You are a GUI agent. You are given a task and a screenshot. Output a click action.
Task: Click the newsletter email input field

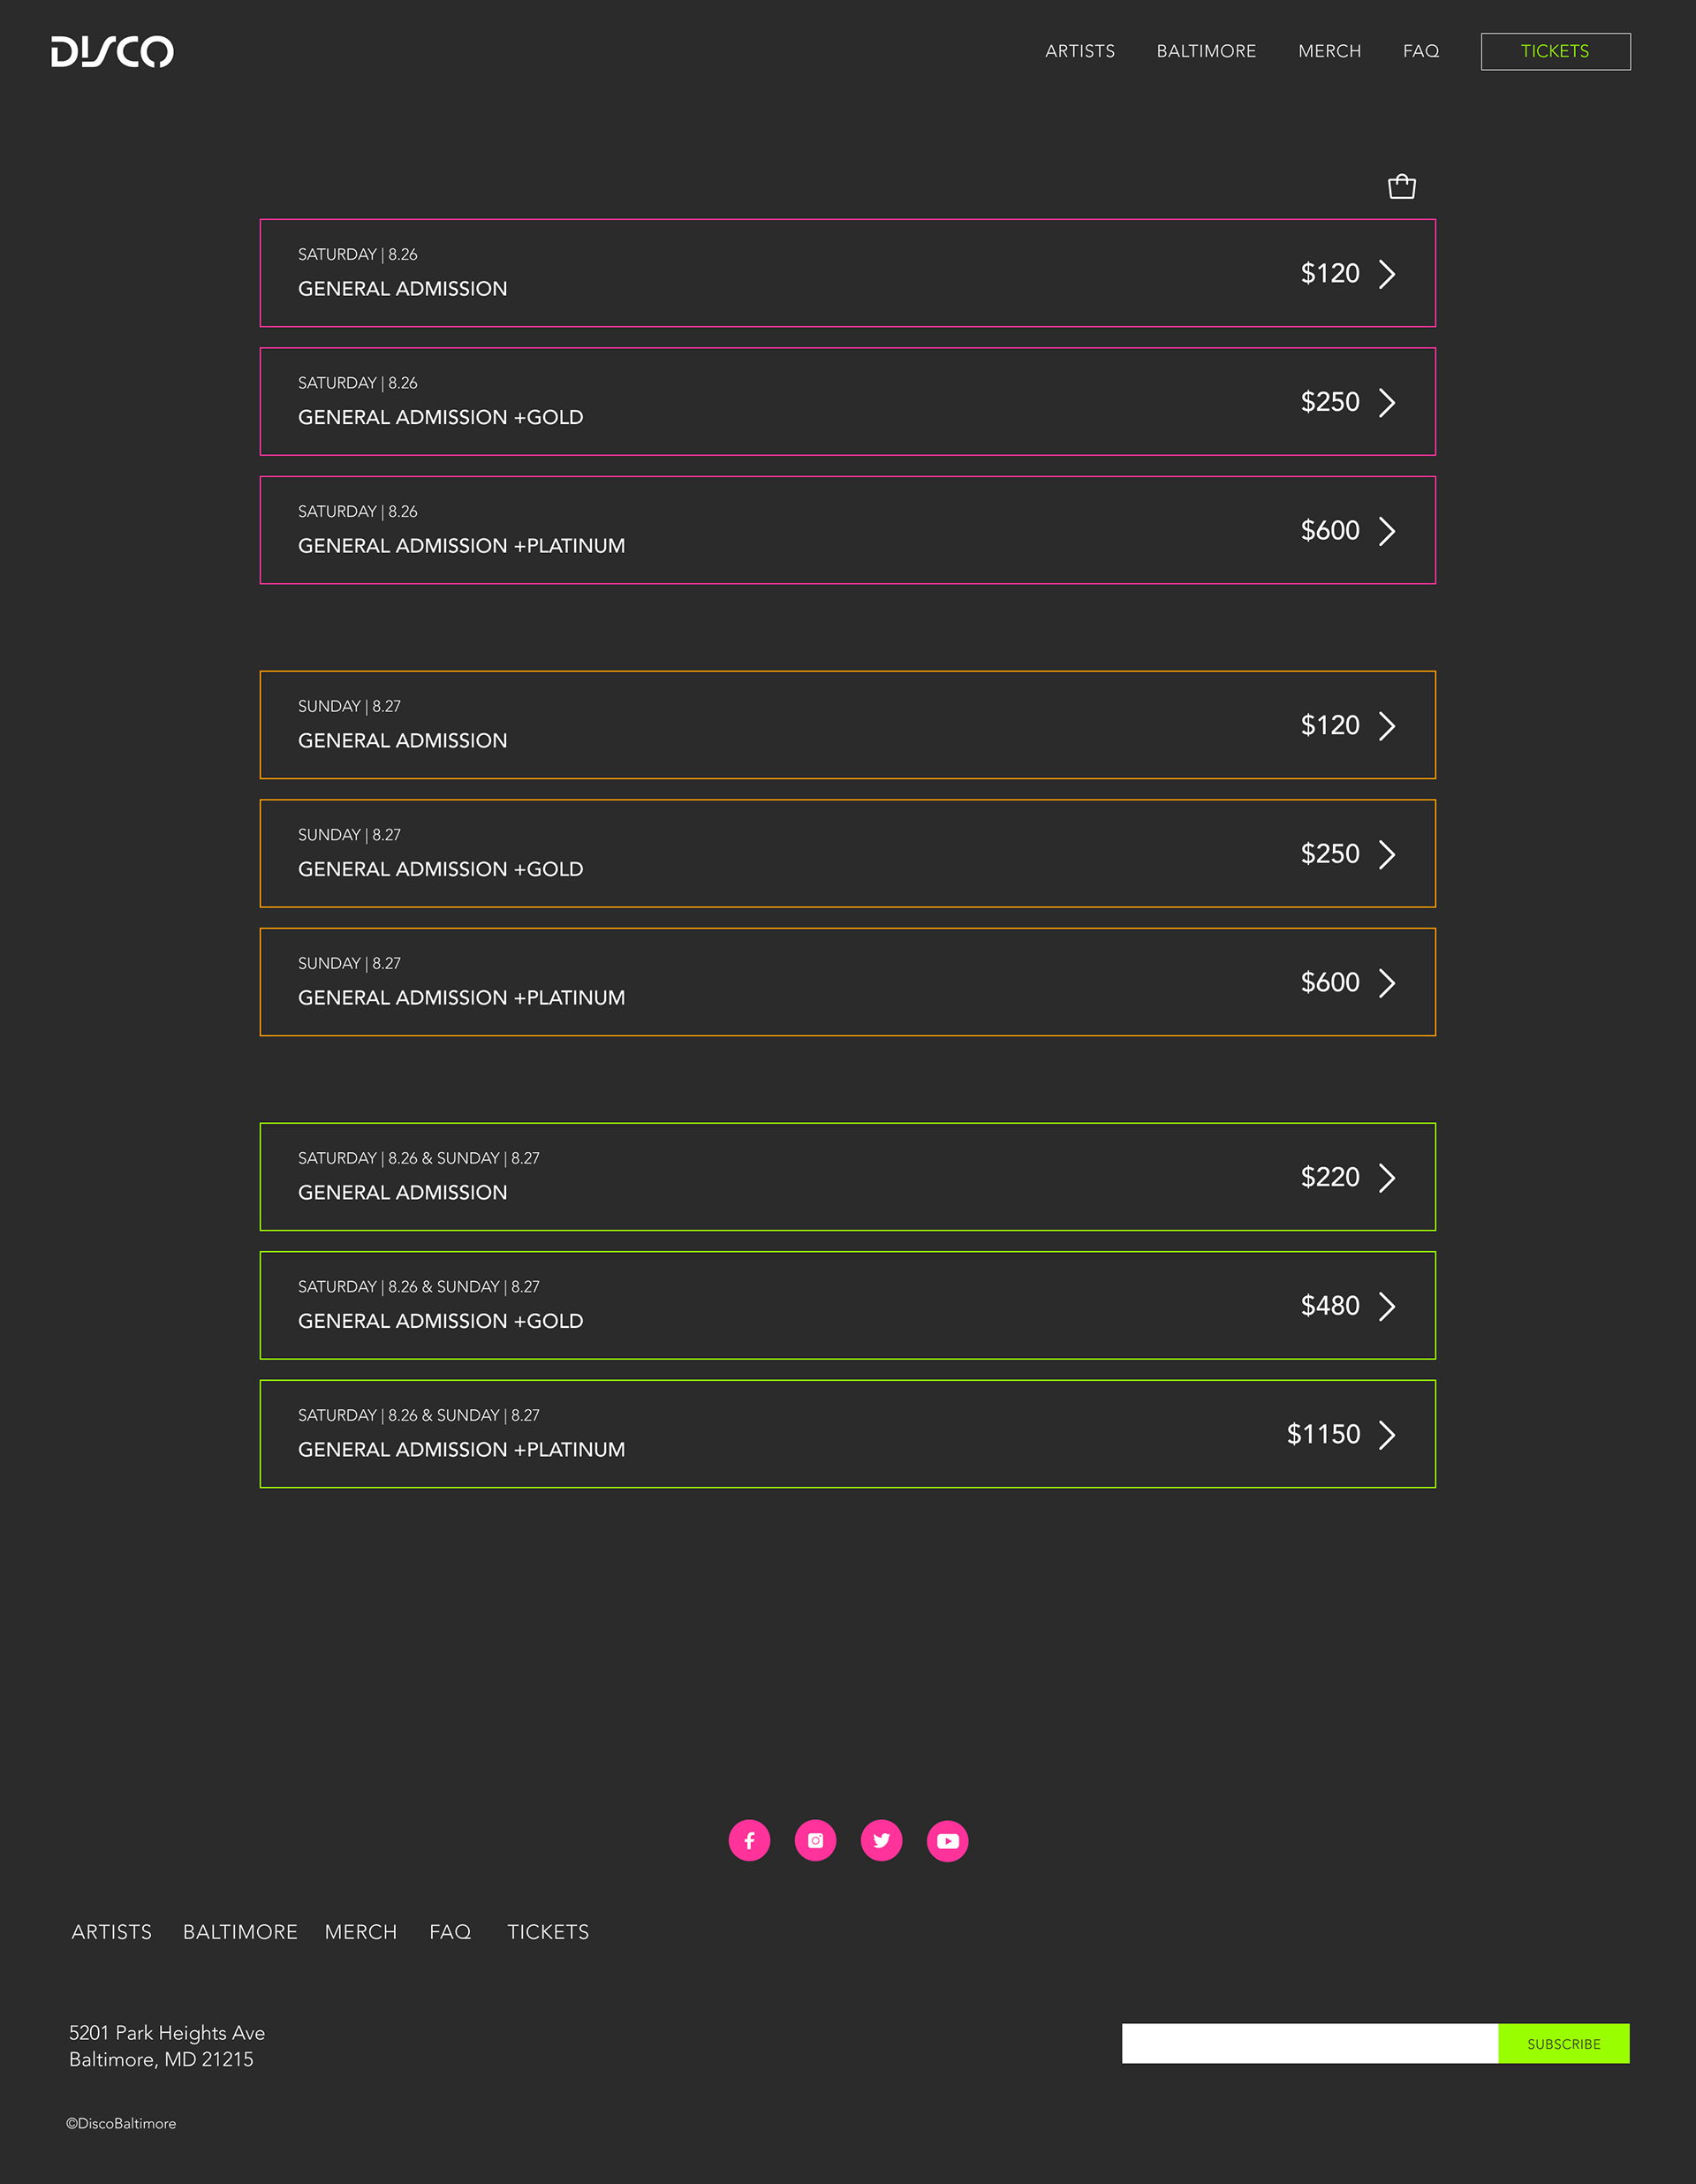tap(1309, 2044)
